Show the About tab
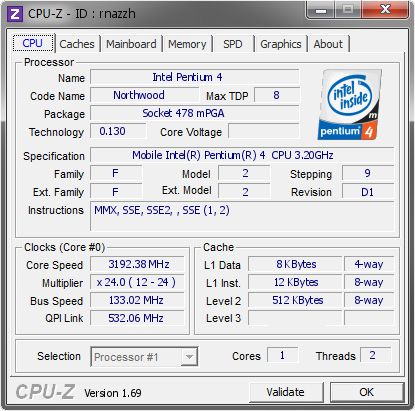Screen dimensions: 415x411 (x=328, y=44)
